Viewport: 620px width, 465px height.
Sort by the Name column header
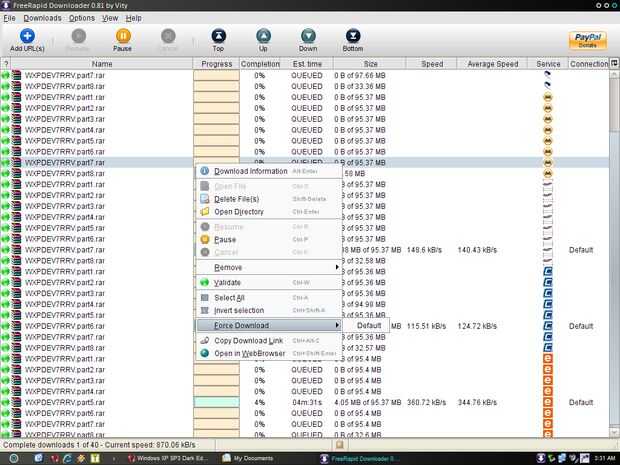tap(102, 64)
